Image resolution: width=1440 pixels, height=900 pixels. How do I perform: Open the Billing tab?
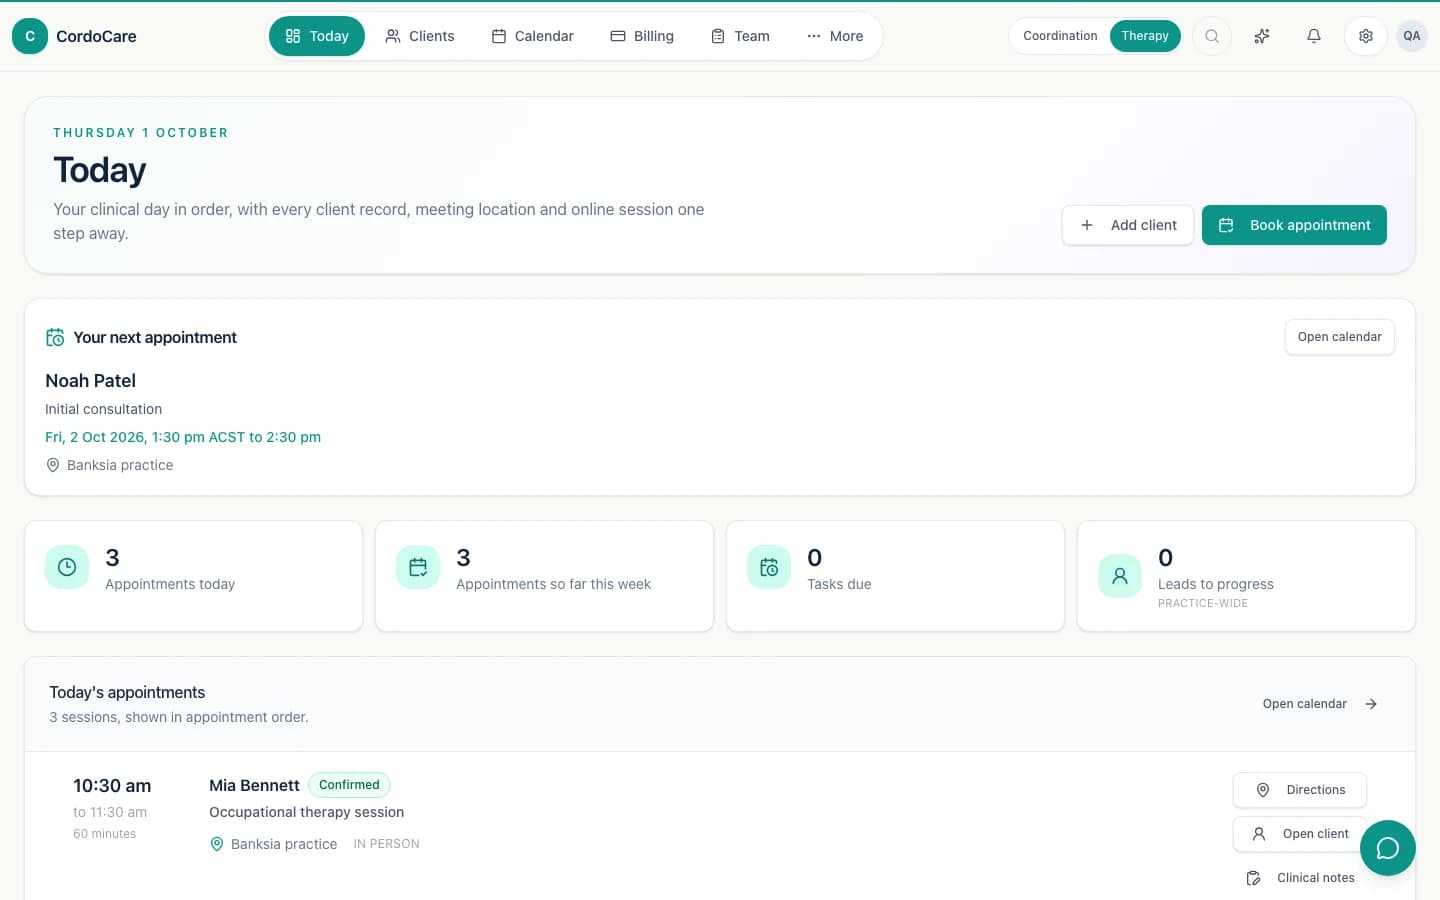click(642, 36)
